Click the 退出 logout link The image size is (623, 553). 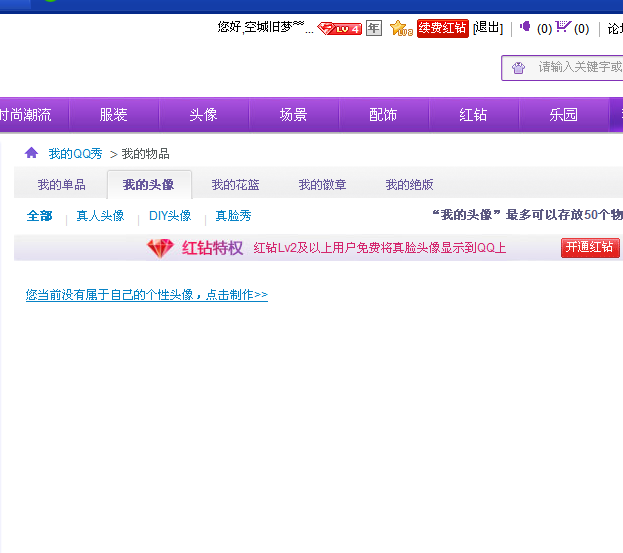click(x=488, y=28)
